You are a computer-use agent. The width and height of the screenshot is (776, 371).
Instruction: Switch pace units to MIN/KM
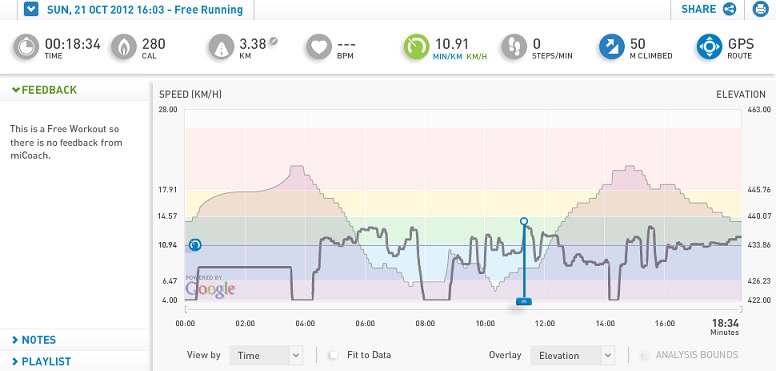click(x=447, y=56)
